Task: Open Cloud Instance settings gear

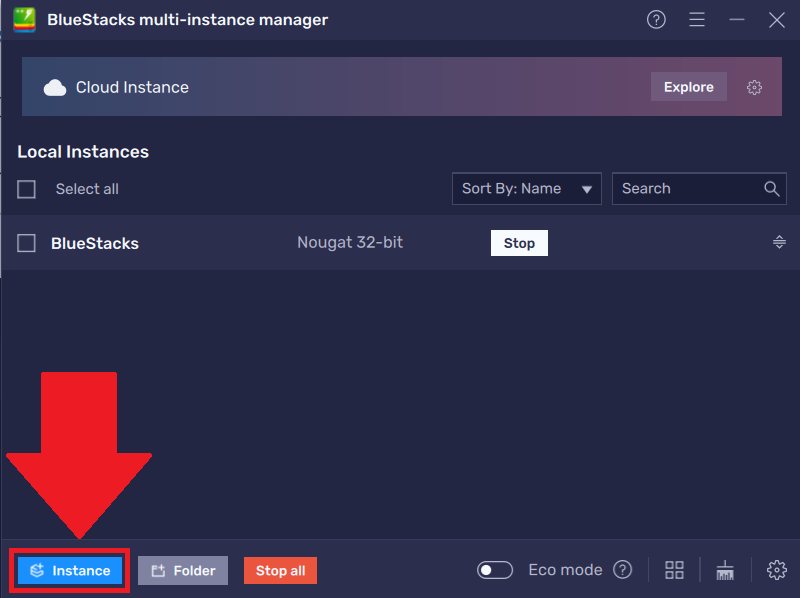Action: [754, 87]
